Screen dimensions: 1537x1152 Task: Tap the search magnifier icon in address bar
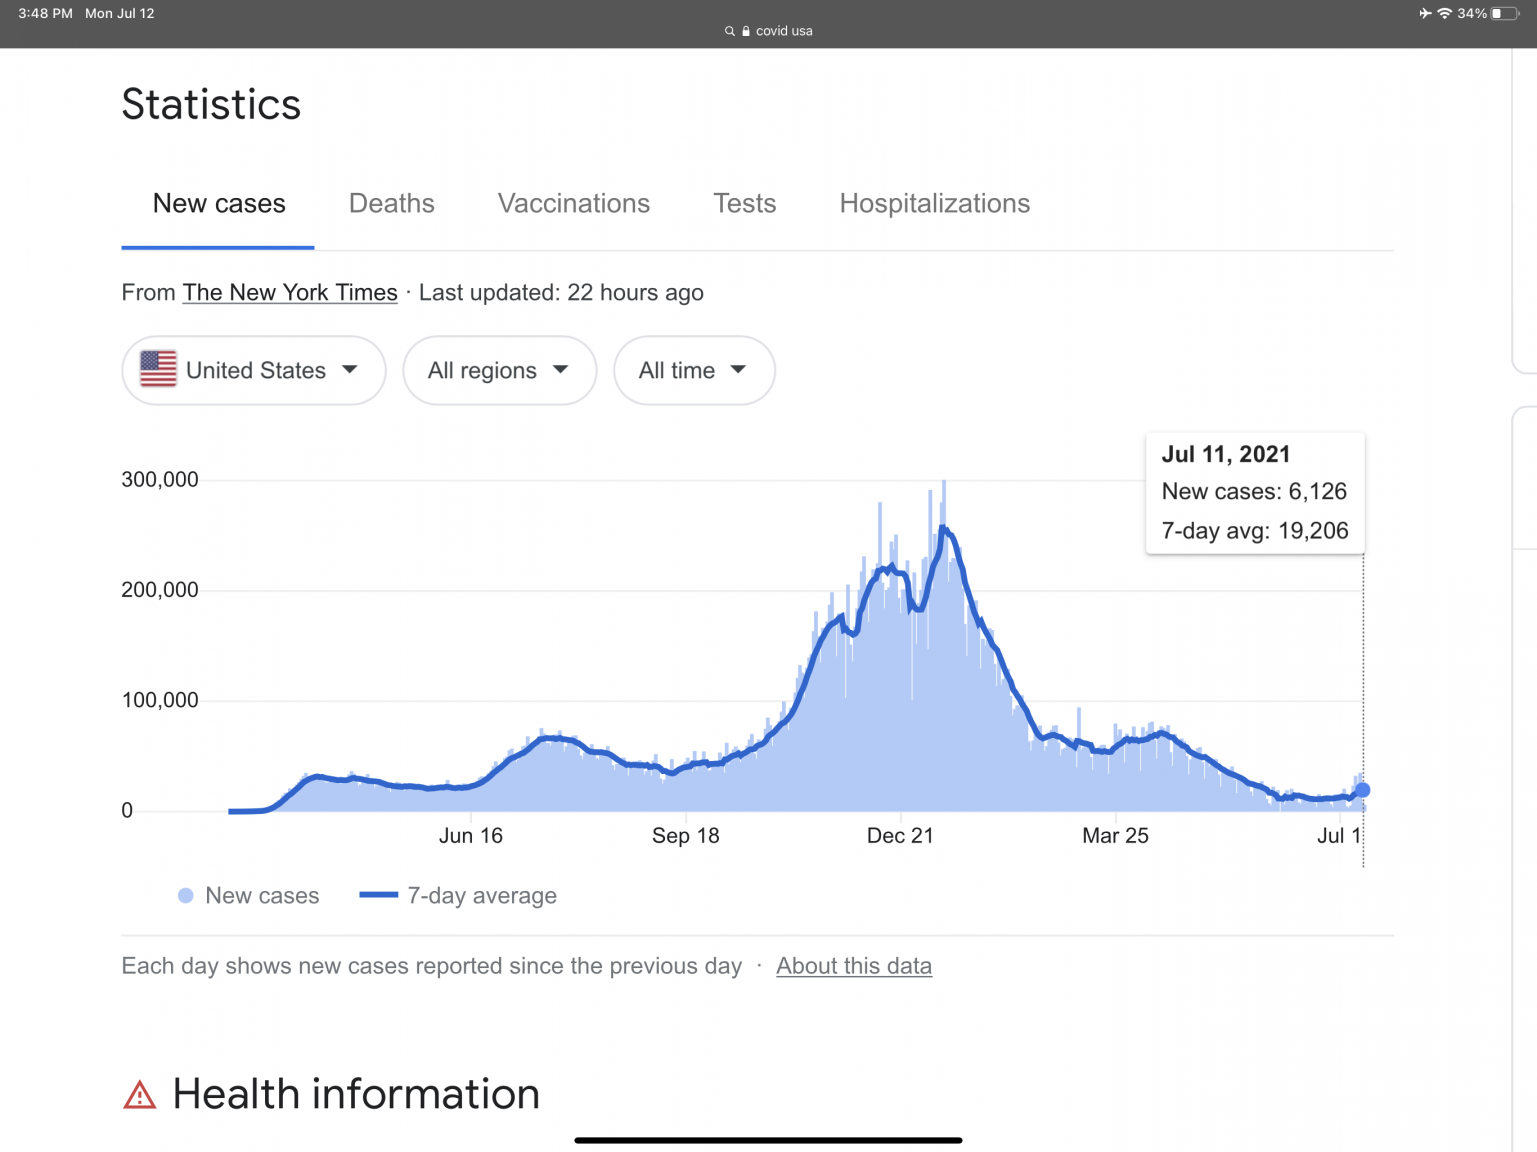click(730, 31)
